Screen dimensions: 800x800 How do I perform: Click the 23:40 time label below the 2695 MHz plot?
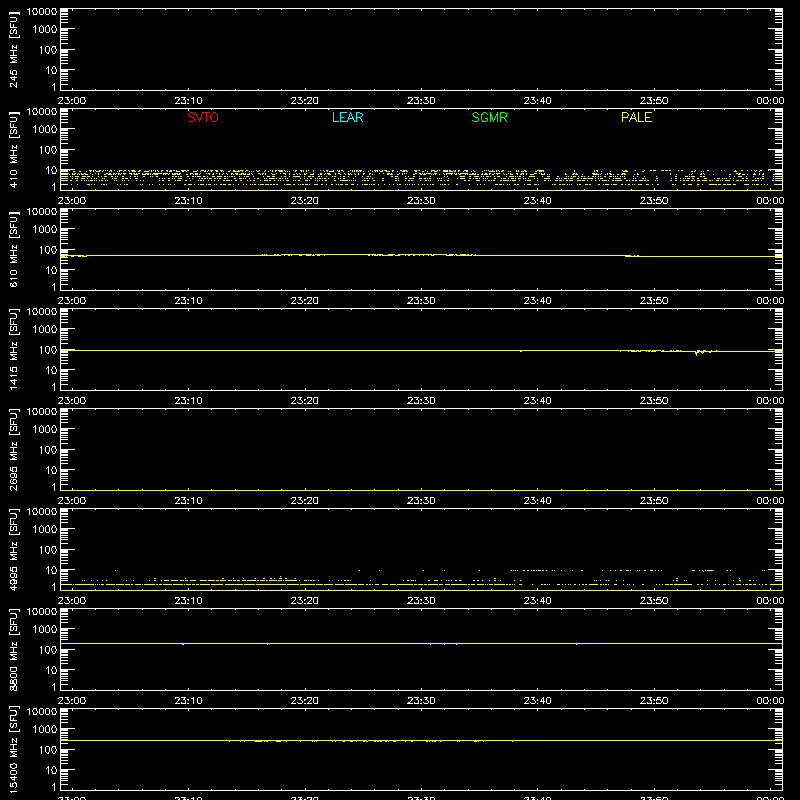click(537, 501)
